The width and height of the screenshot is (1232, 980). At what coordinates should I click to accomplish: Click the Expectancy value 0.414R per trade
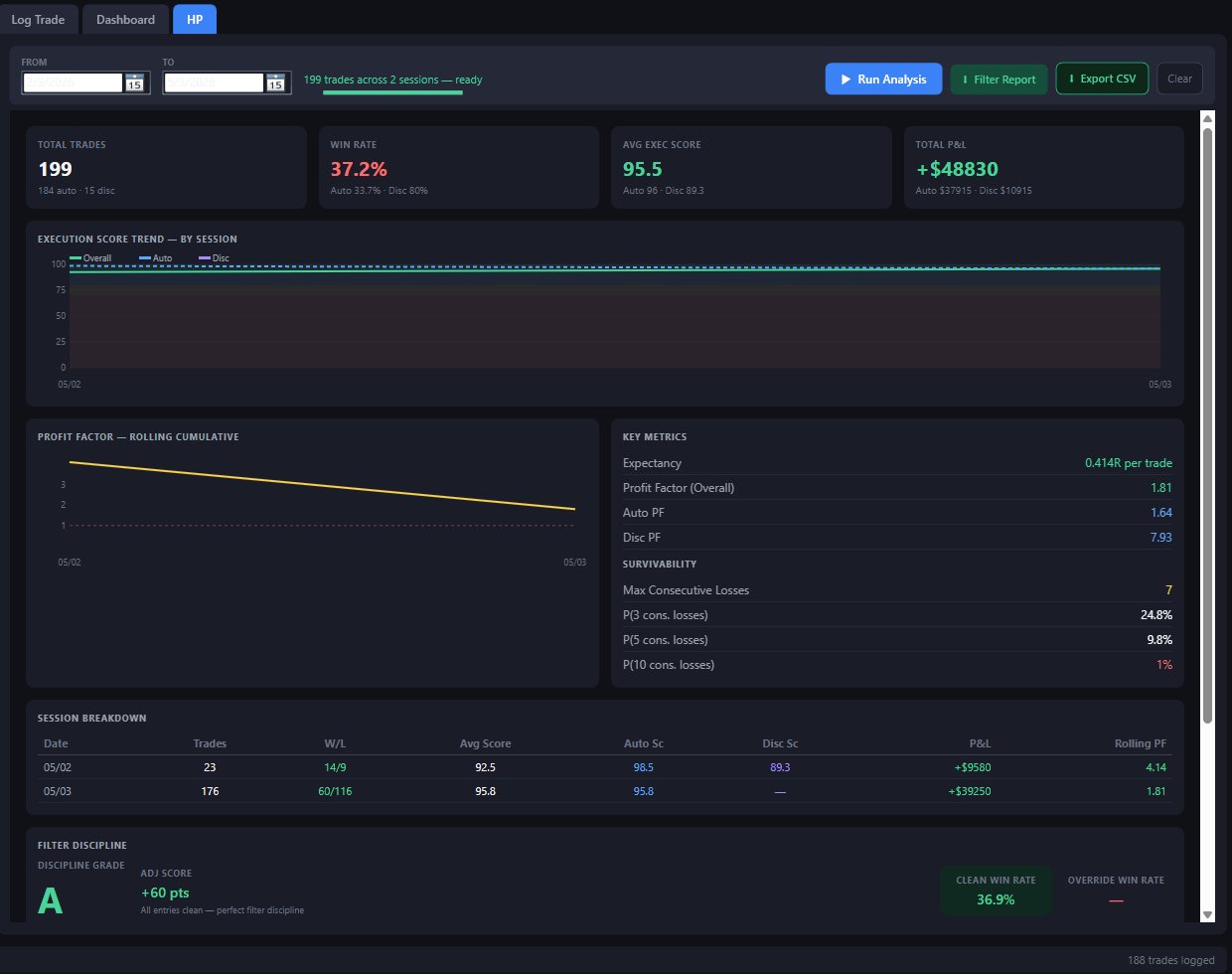tap(1128, 463)
